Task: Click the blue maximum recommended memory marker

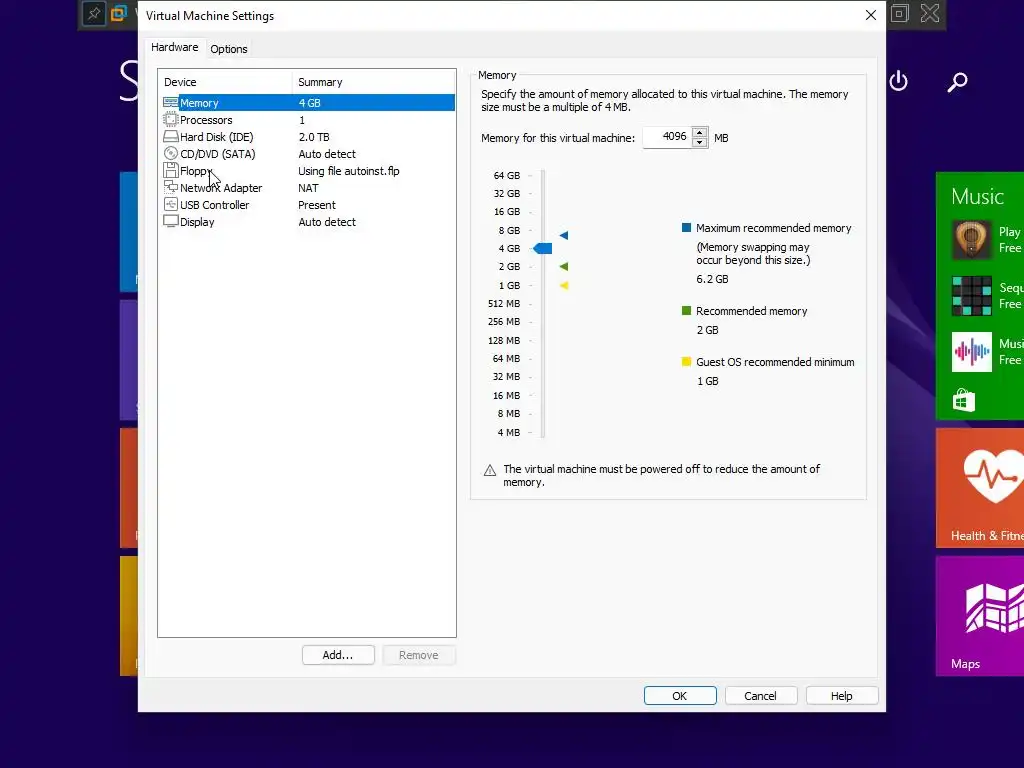Action: [x=564, y=235]
